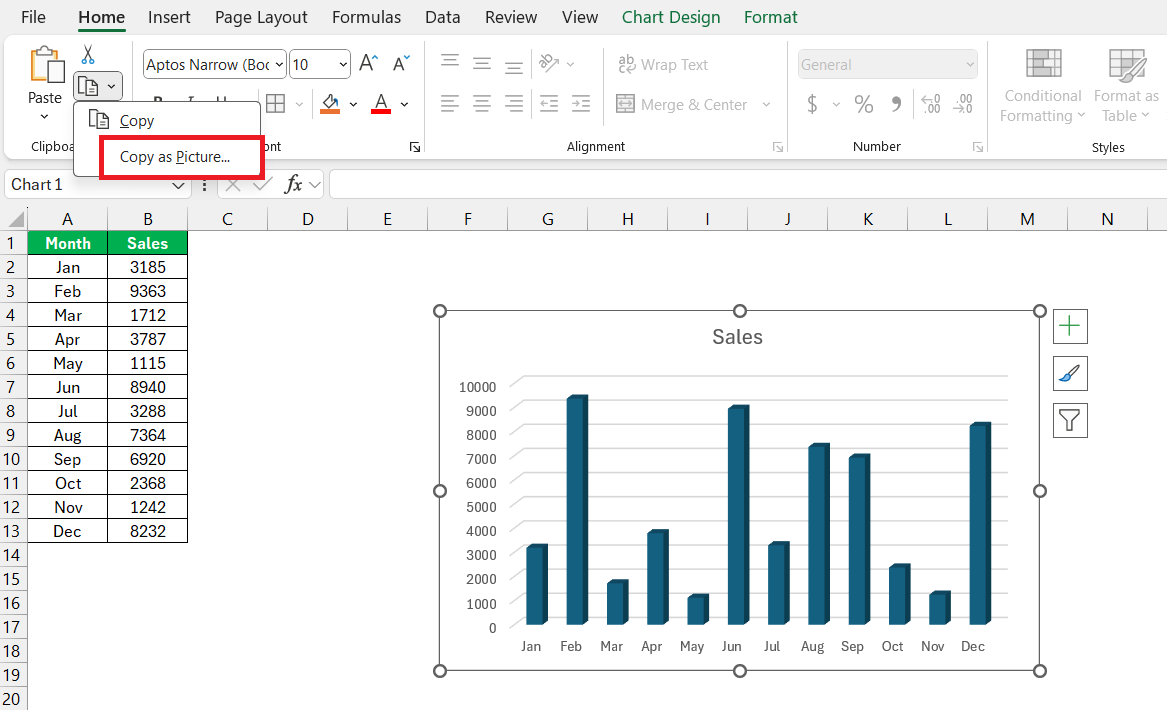
Task: Open the font name dropdown
Action: (x=279, y=65)
